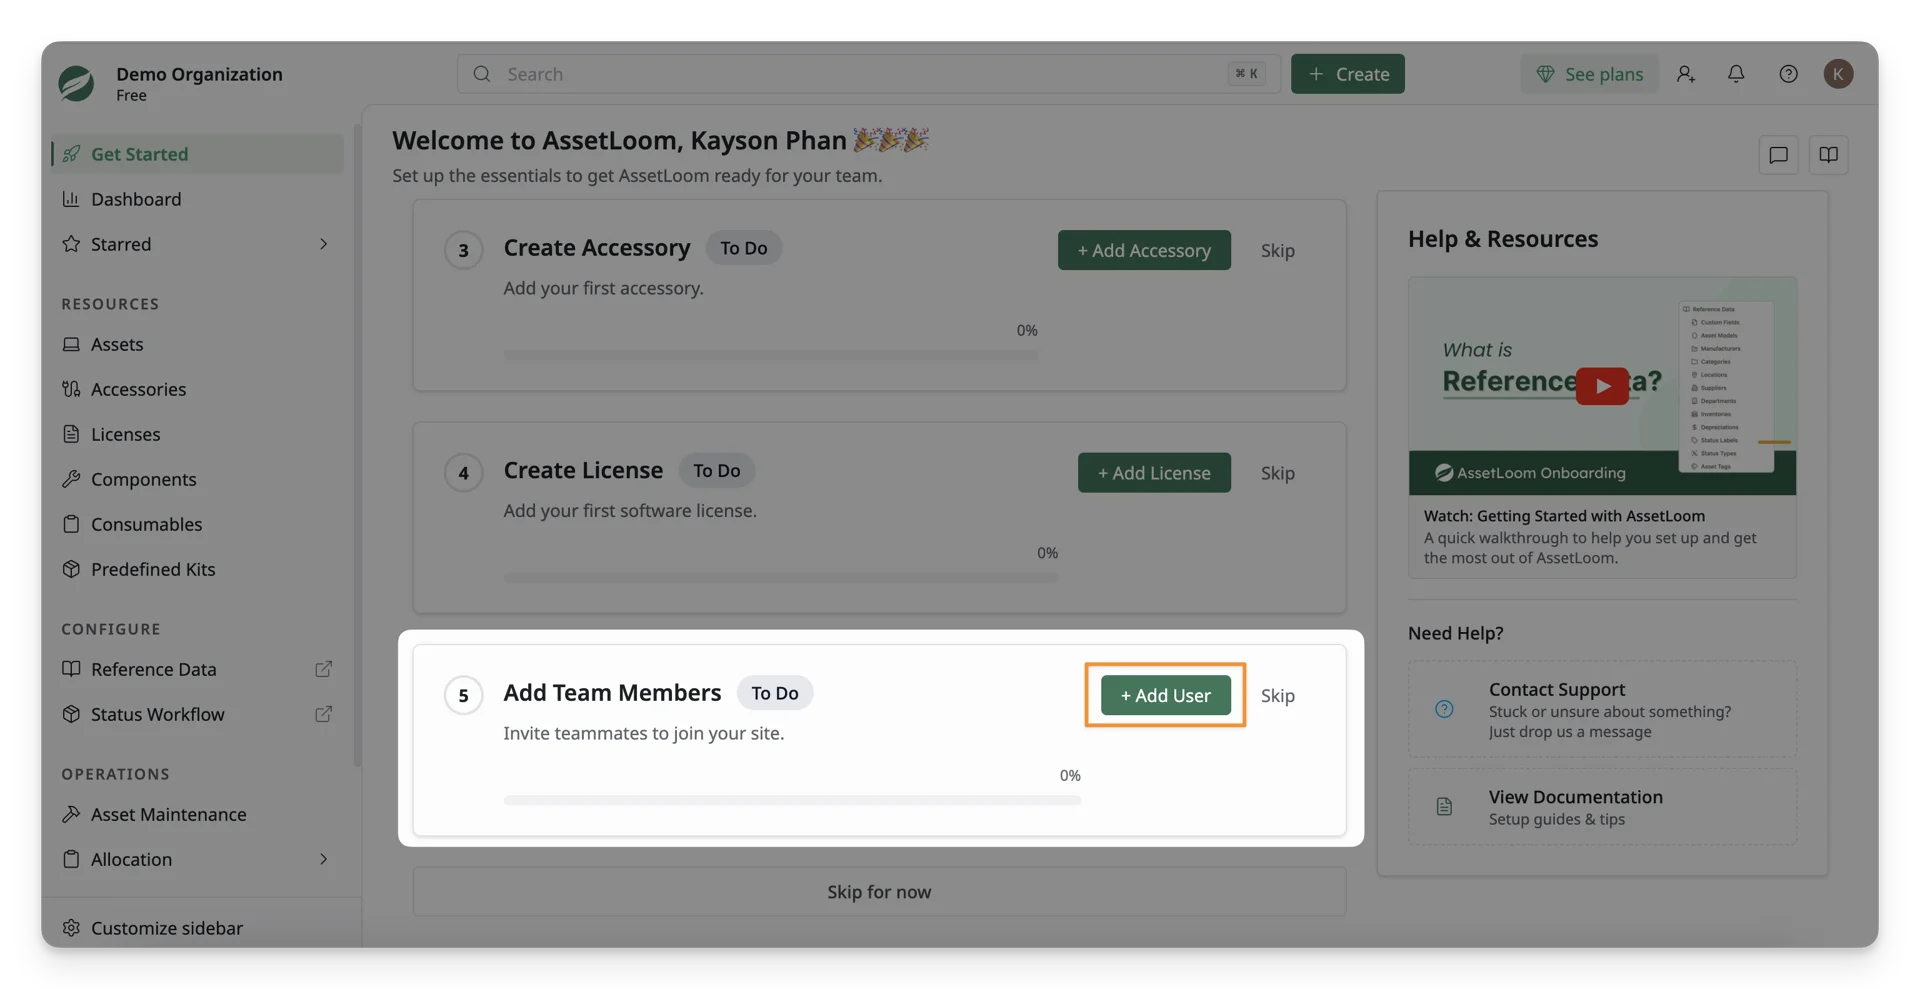Click the Search input field
The image size is (1920, 989).
[x=868, y=74]
